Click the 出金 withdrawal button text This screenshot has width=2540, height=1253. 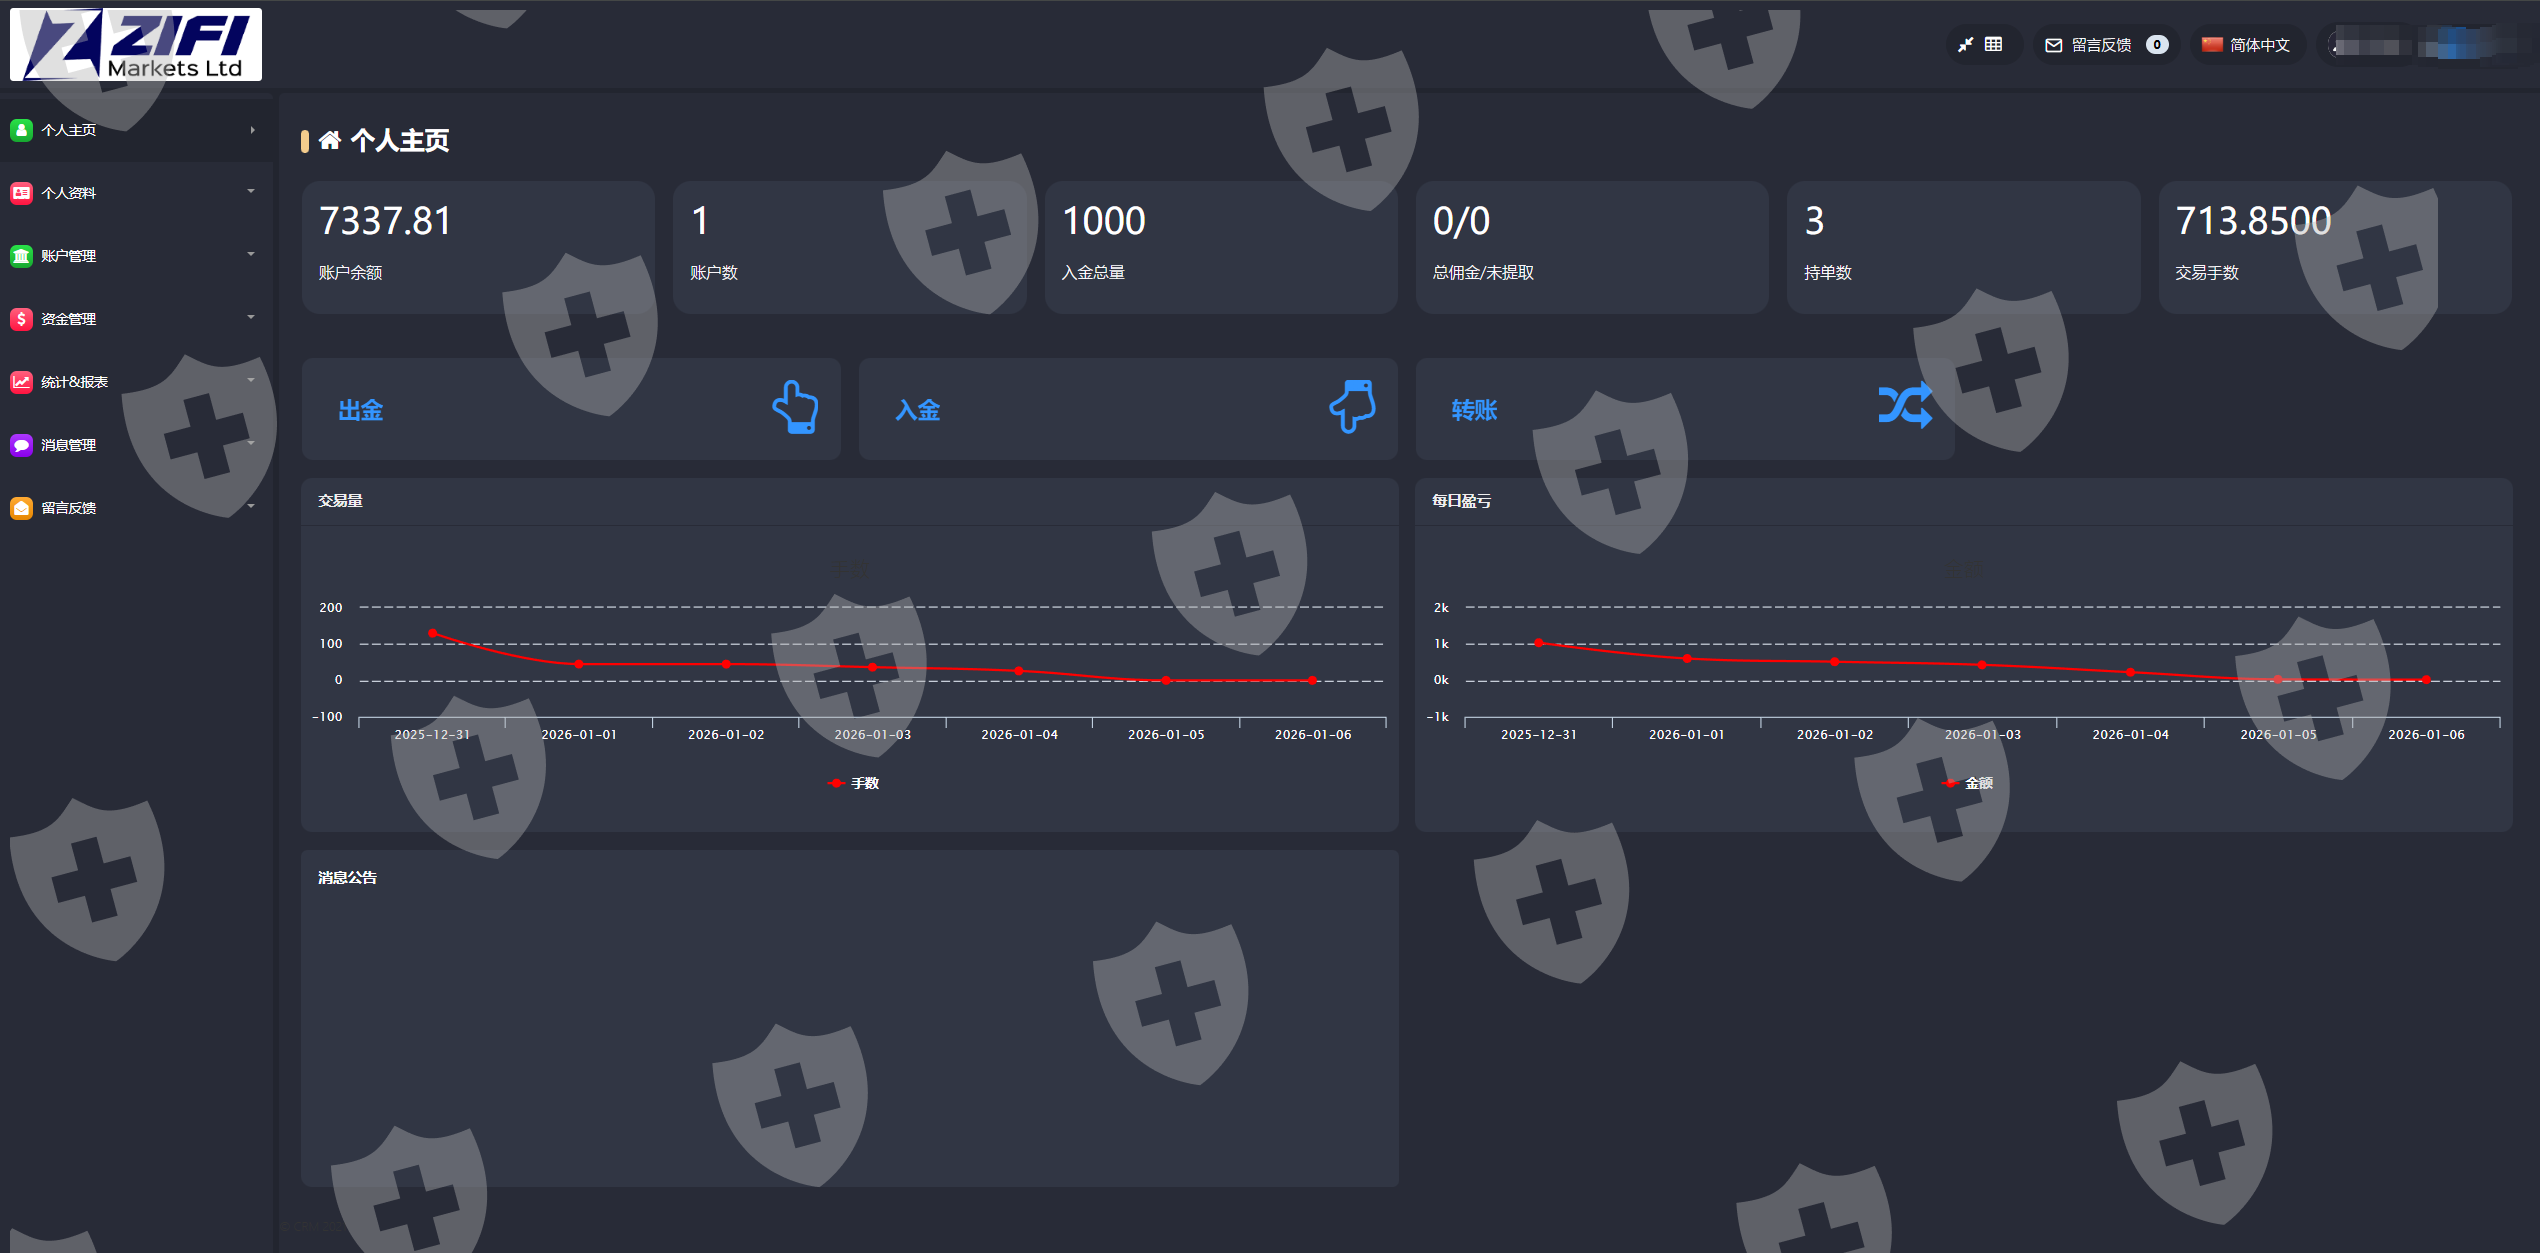[x=361, y=410]
